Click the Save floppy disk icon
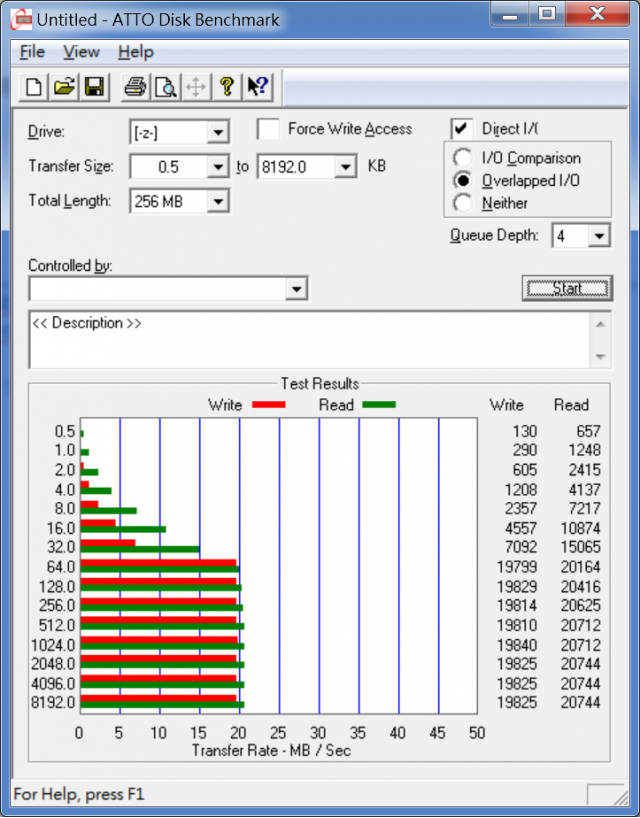Screen dimensions: 640x818 tap(94, 87)
